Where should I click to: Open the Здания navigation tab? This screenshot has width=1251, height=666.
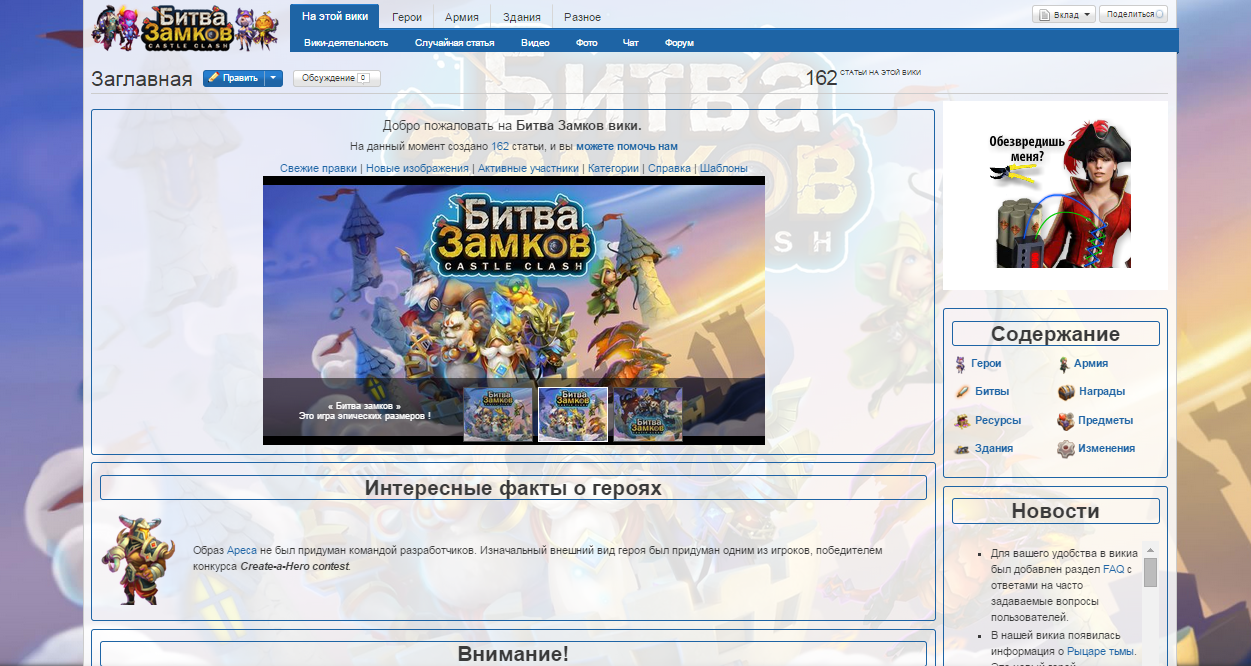(522, 17)
